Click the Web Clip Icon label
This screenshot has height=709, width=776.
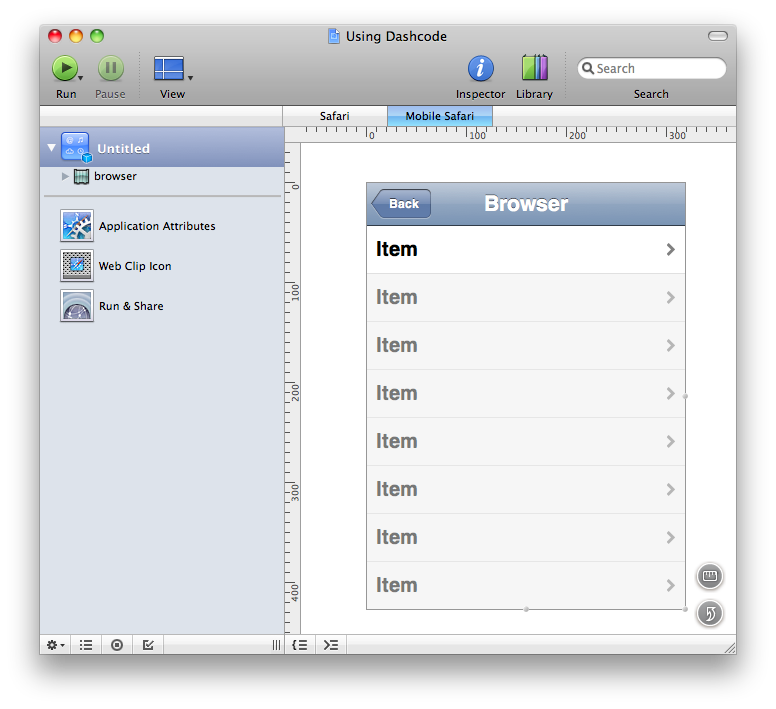tap(135, 266)
